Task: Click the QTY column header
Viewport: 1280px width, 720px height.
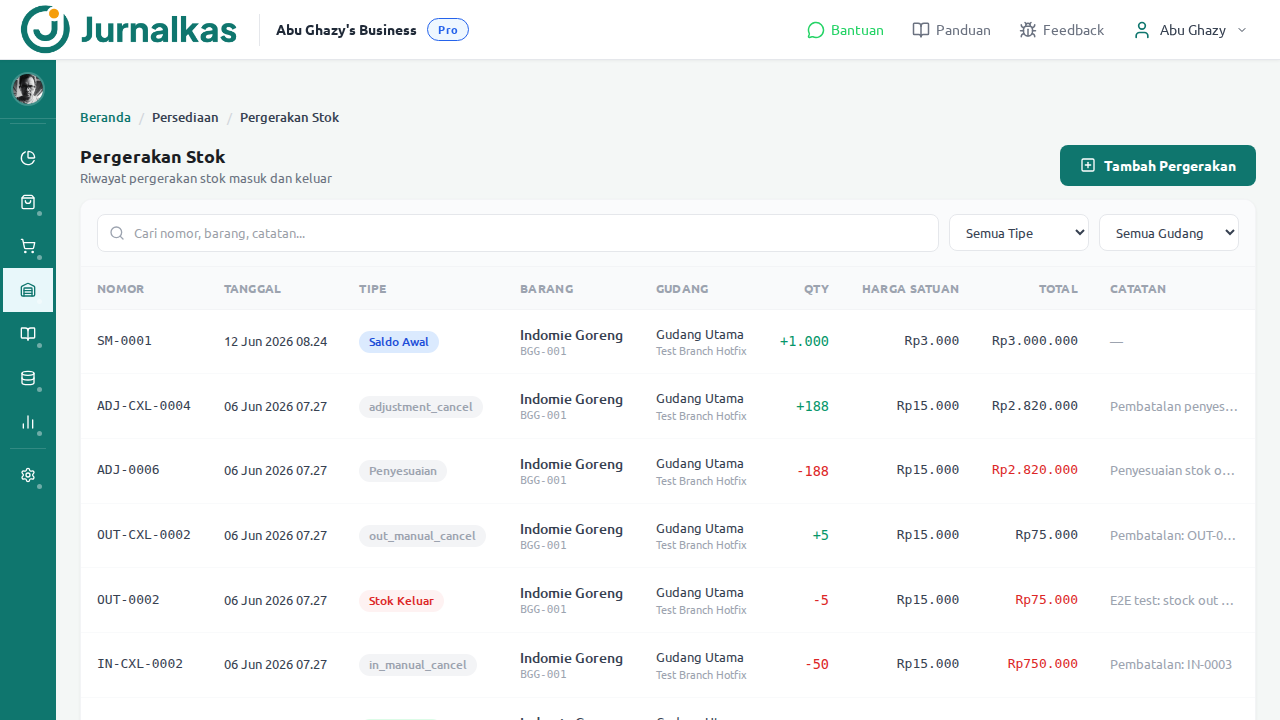Action: point(817,289)
